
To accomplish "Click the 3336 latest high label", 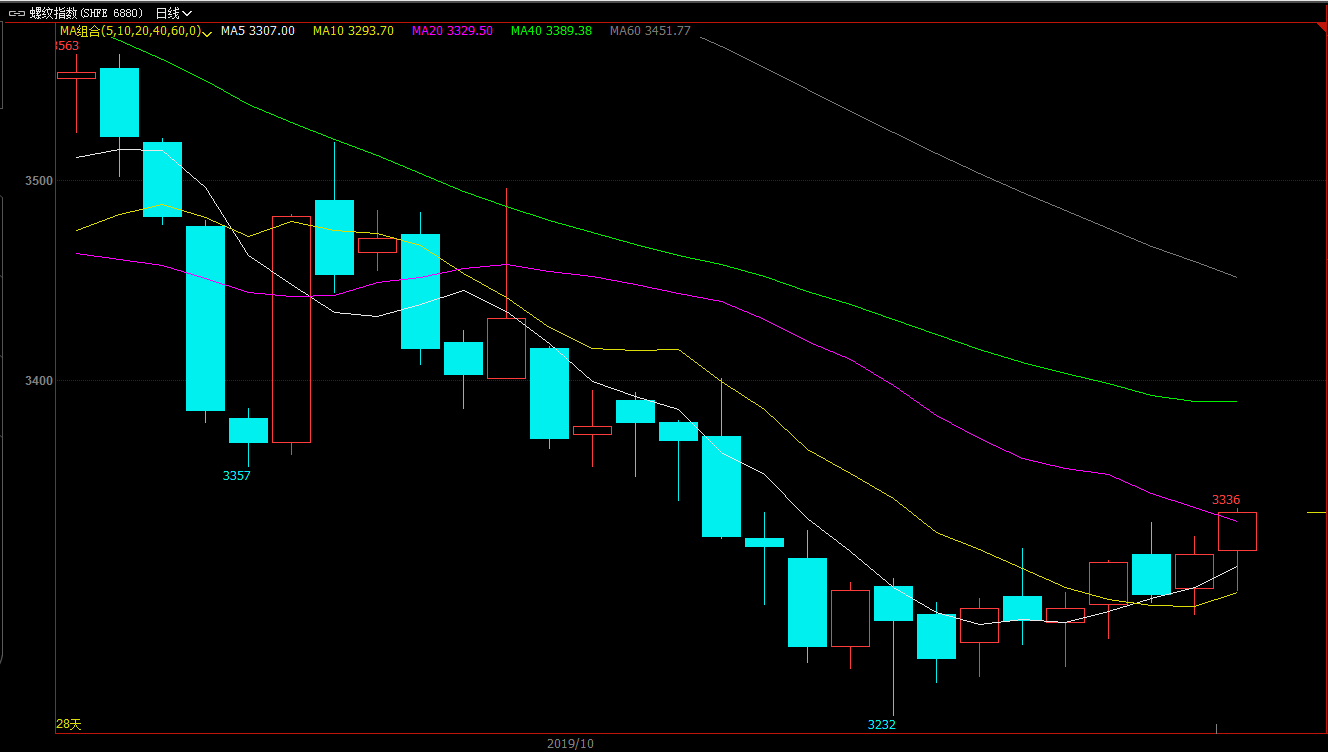I will pos(1226,499).
